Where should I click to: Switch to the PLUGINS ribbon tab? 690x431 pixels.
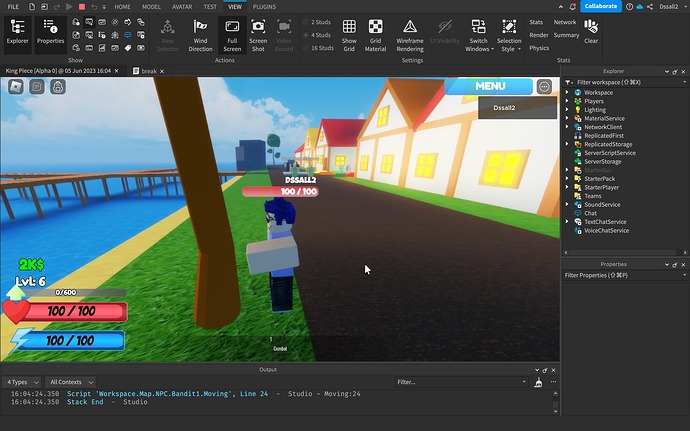click(x=264, y=7)
